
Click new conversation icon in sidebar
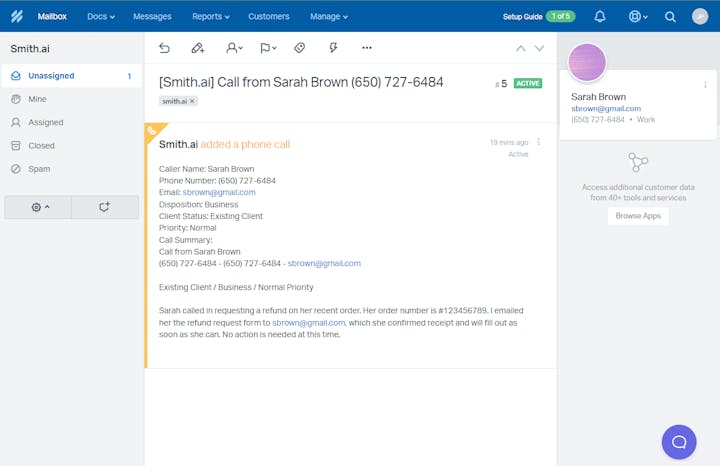[x=104, y=207]
